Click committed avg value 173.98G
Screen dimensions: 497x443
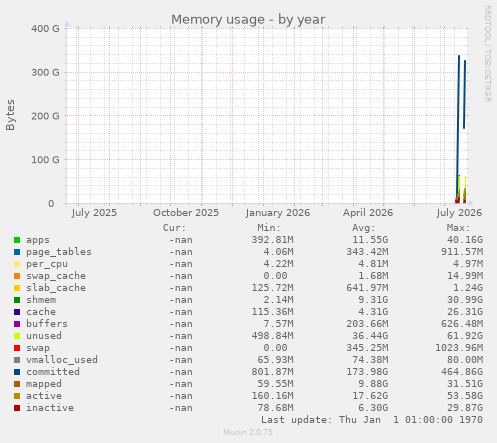point(367,372)
